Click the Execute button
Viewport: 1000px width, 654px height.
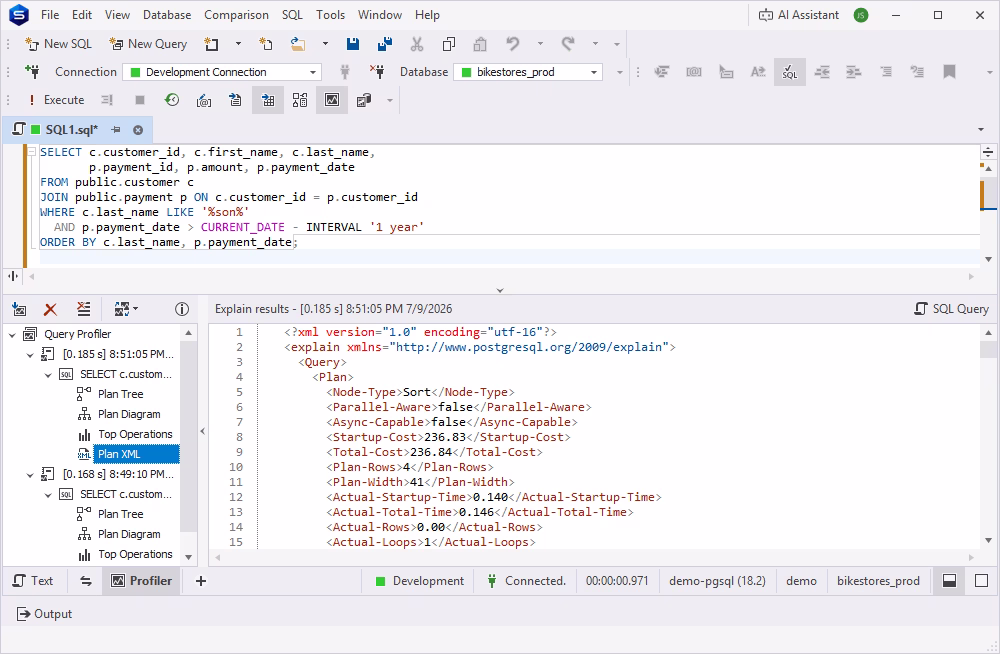point(56,100)
